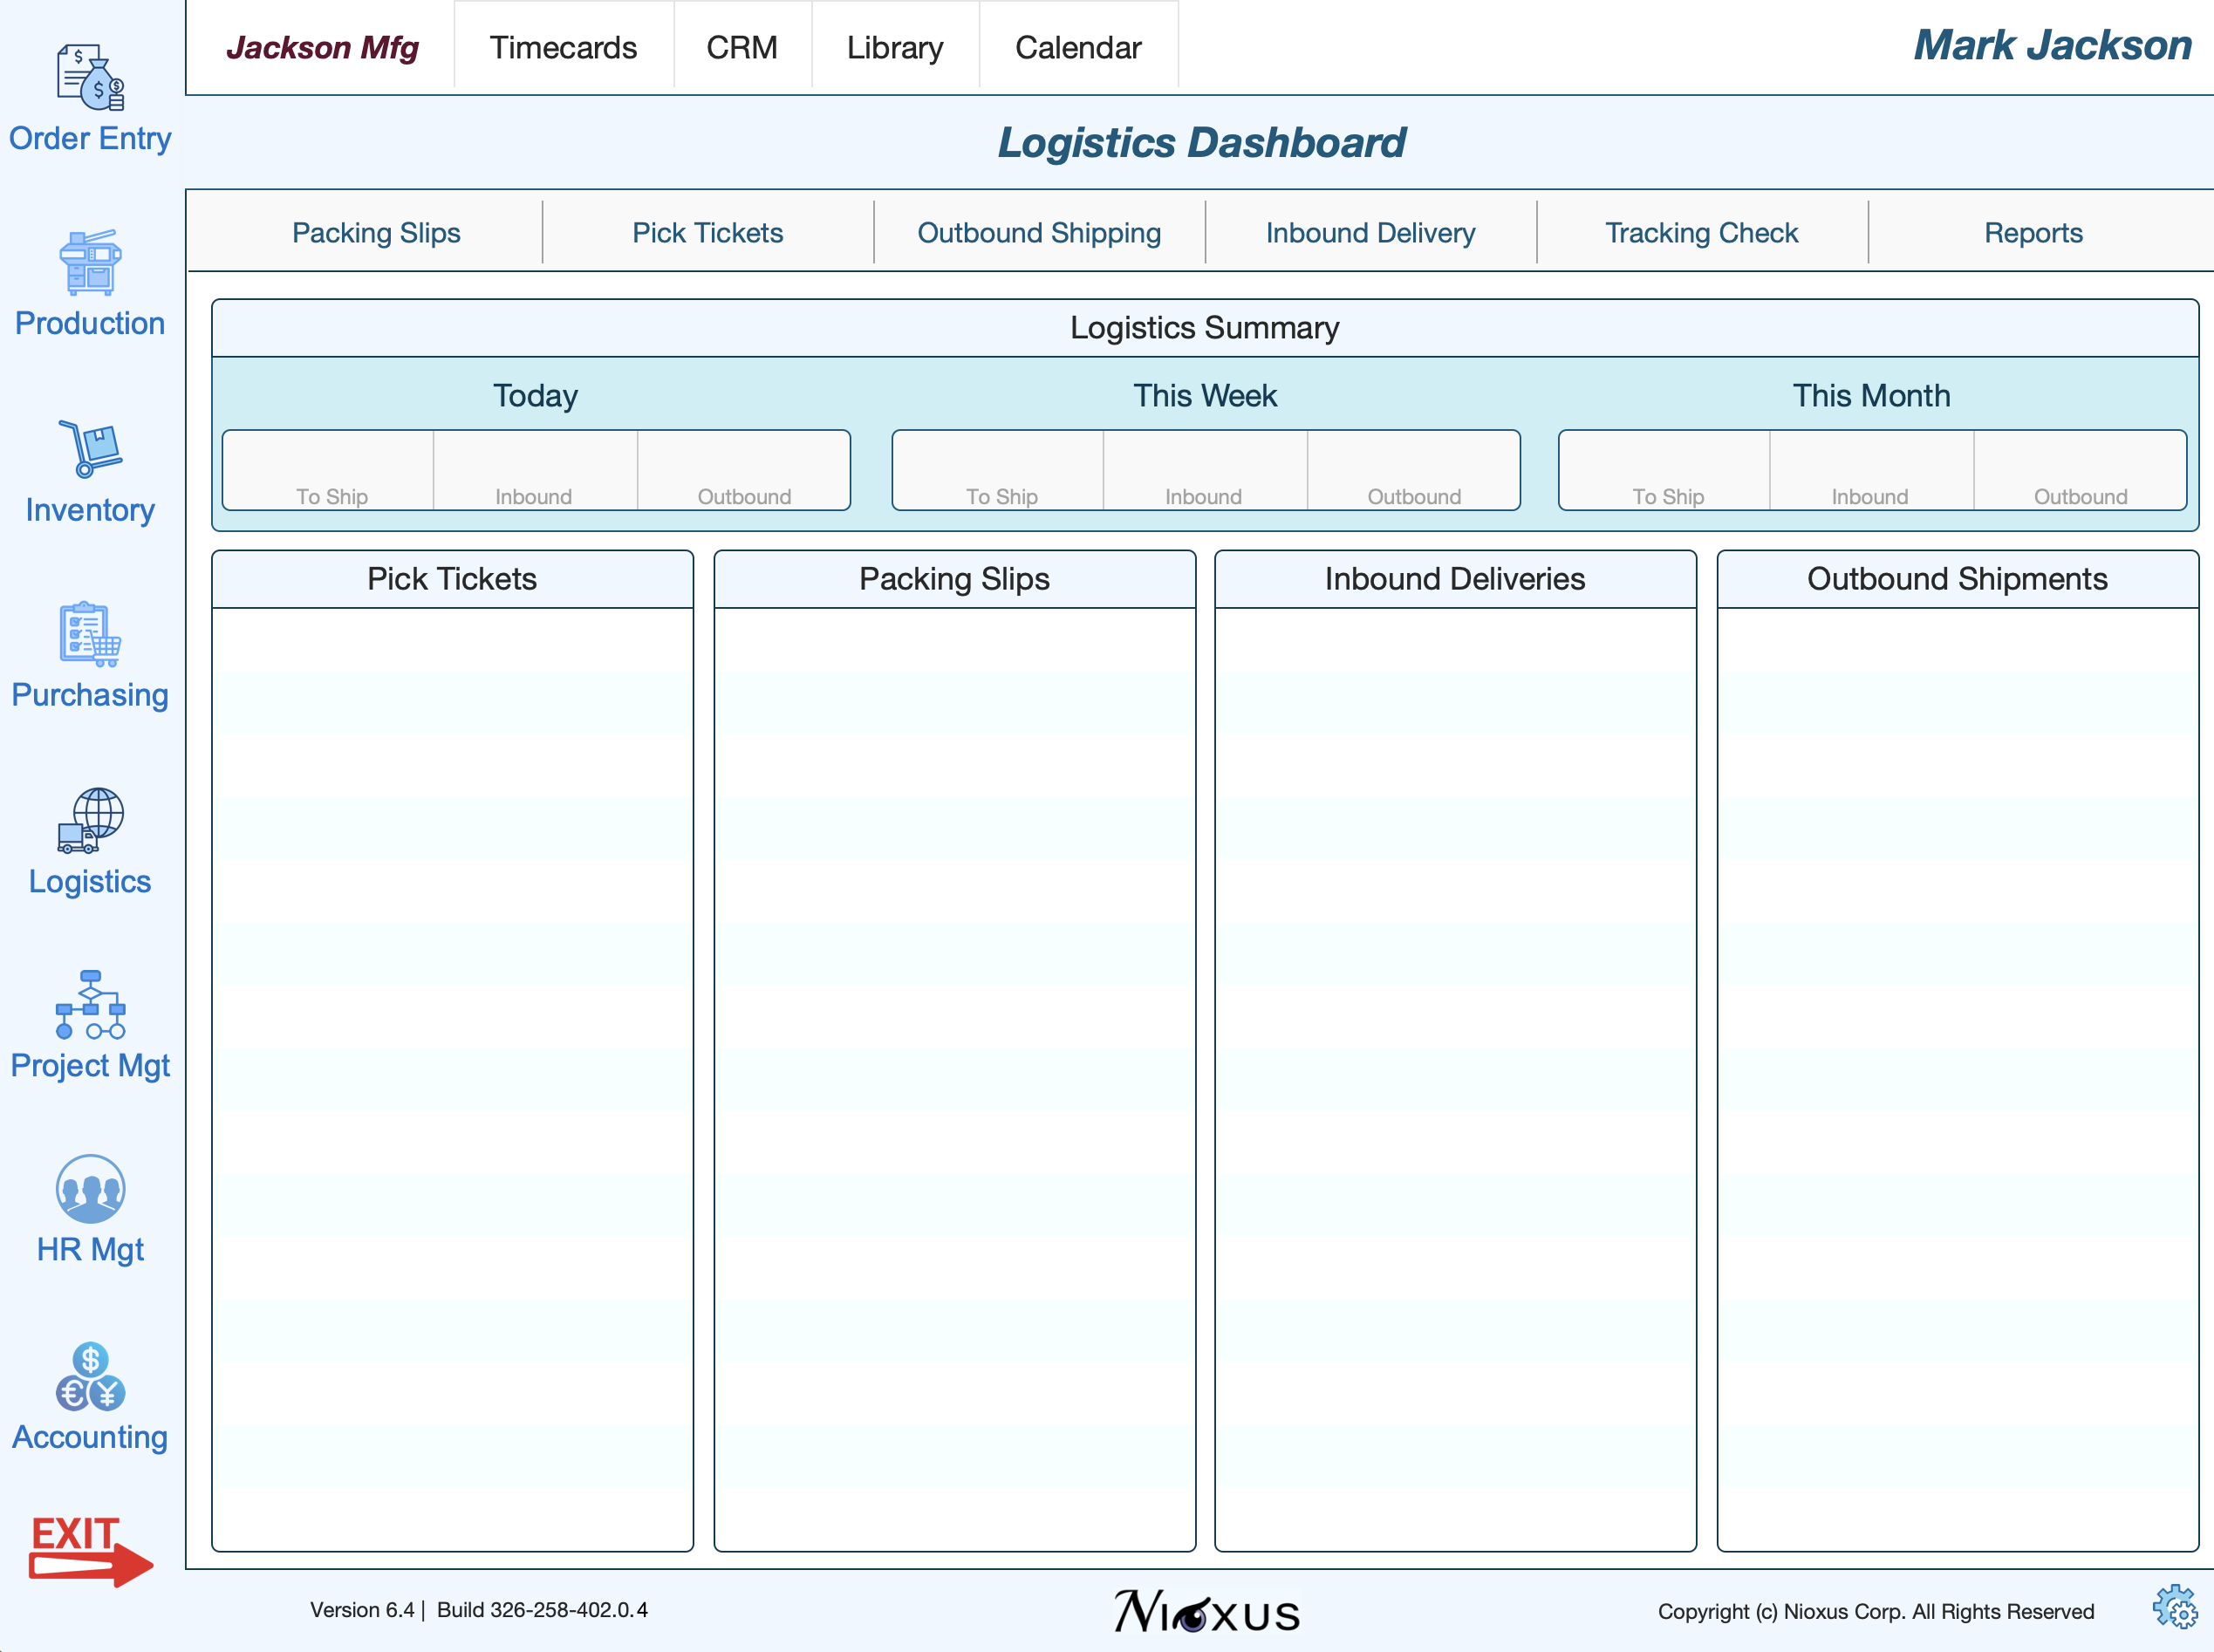Click the Packing Slips button

click(x=376, y=232)
